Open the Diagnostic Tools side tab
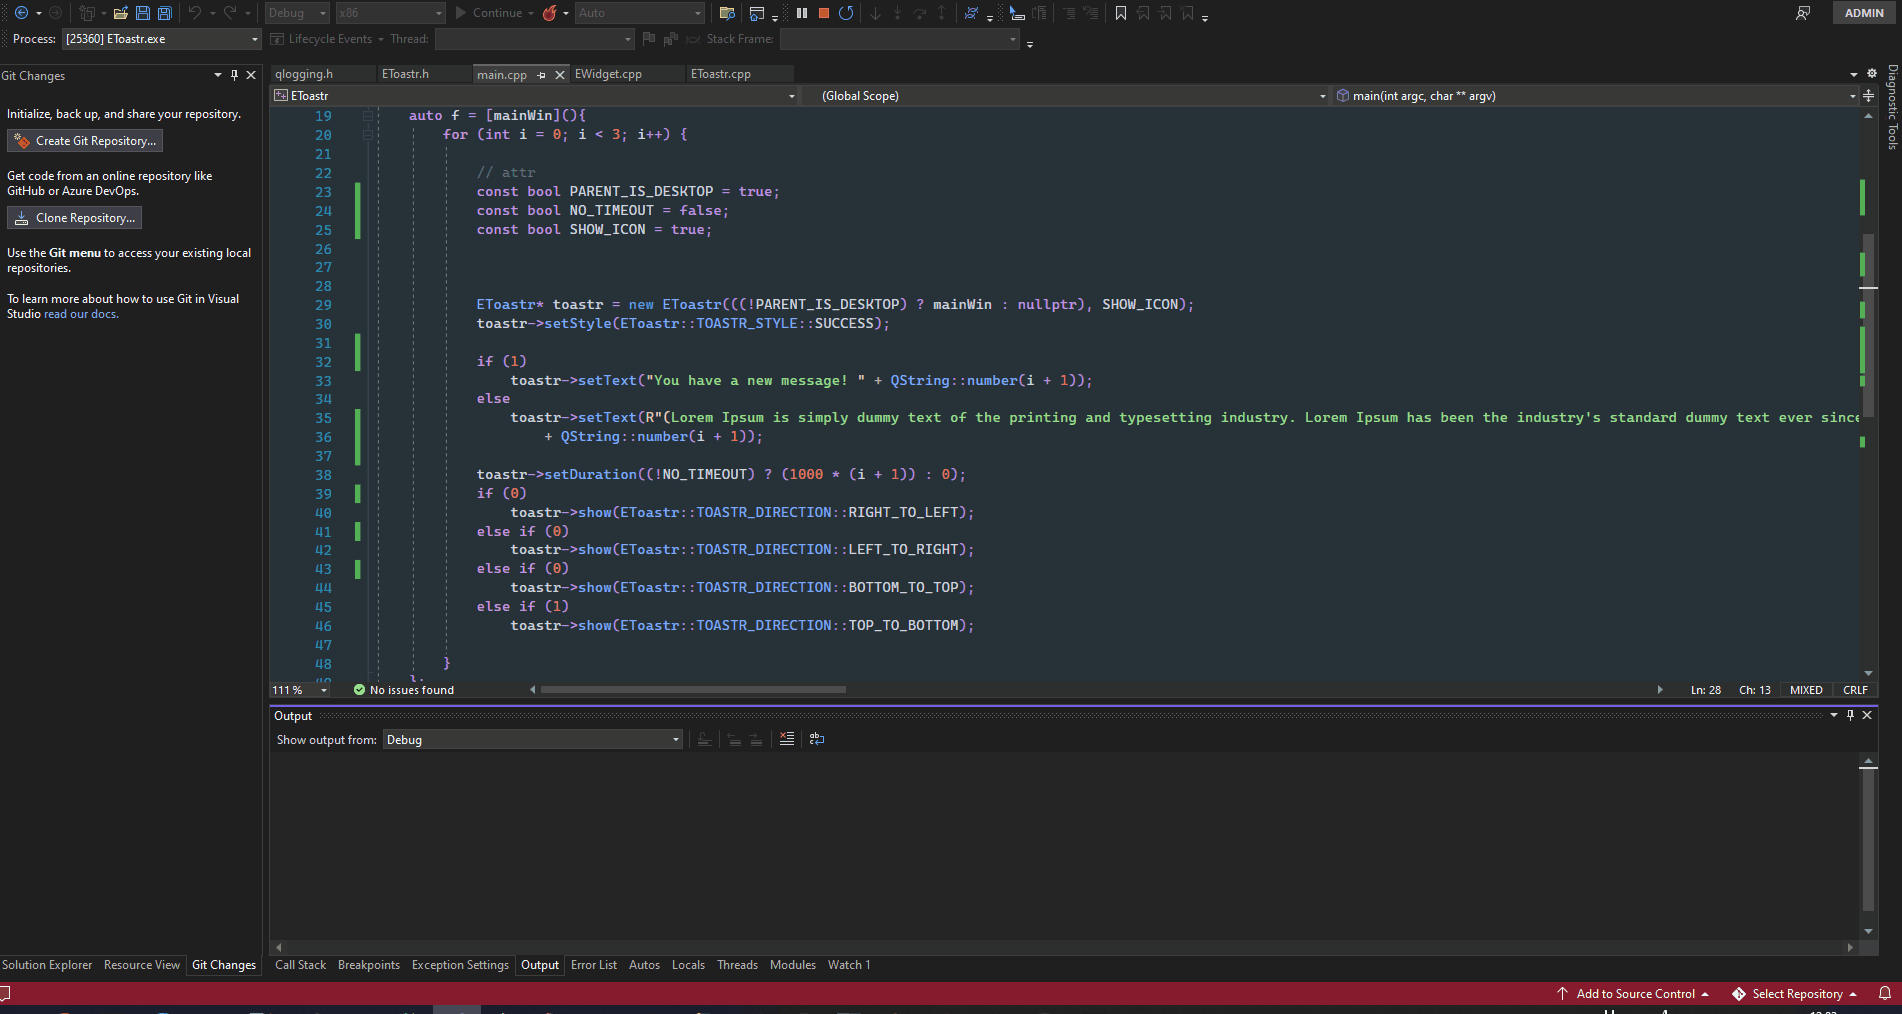The image size is (1902, 1014). [x=1892, y=107]
